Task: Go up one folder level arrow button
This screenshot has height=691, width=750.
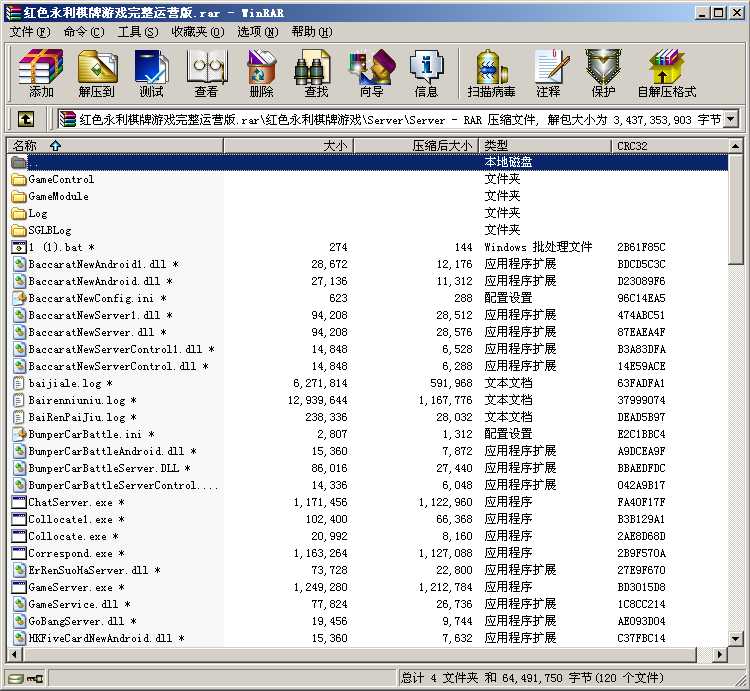Action: point(26,119)
